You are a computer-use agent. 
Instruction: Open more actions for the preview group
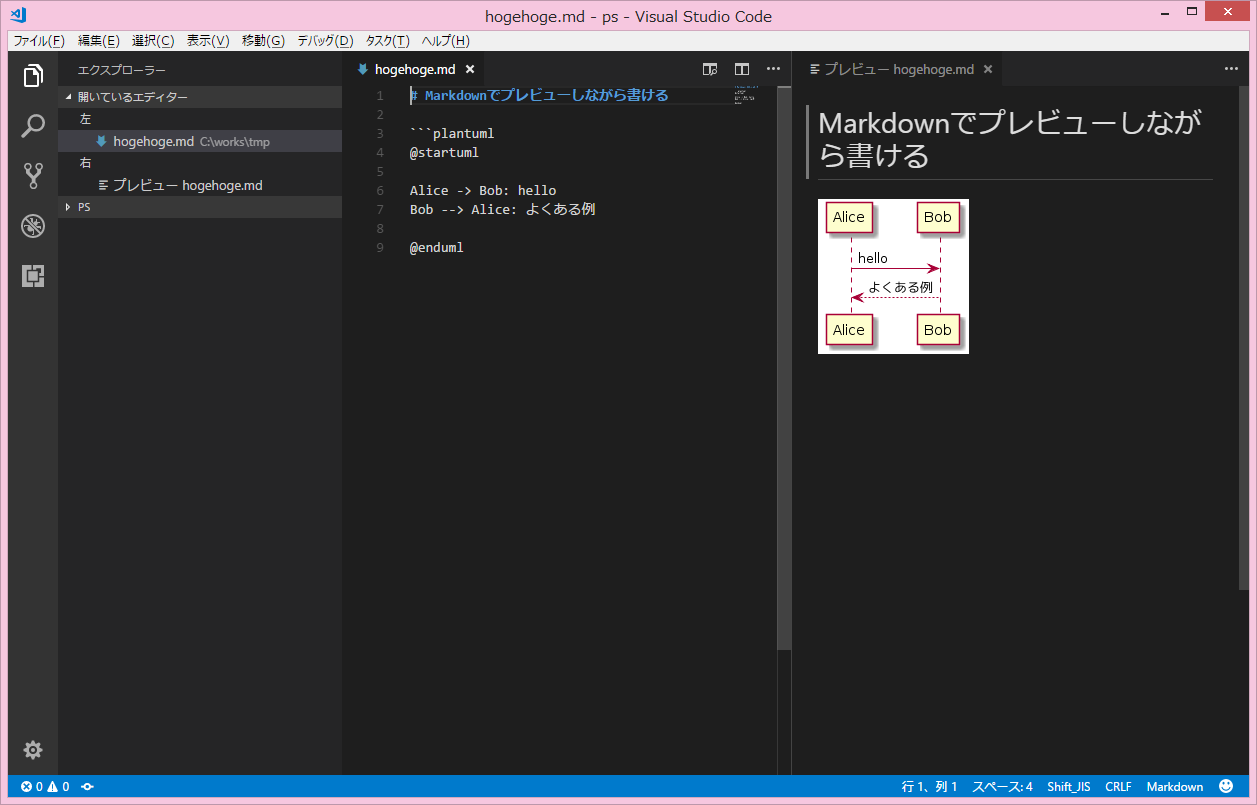[x=1231, y=69]
